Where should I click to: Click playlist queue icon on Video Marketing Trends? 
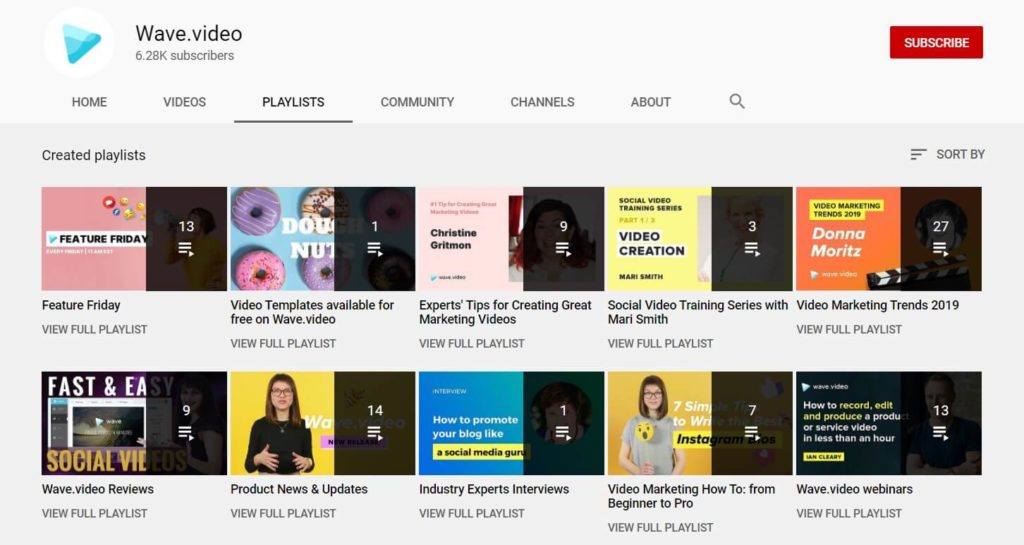[x=940, y=249]
